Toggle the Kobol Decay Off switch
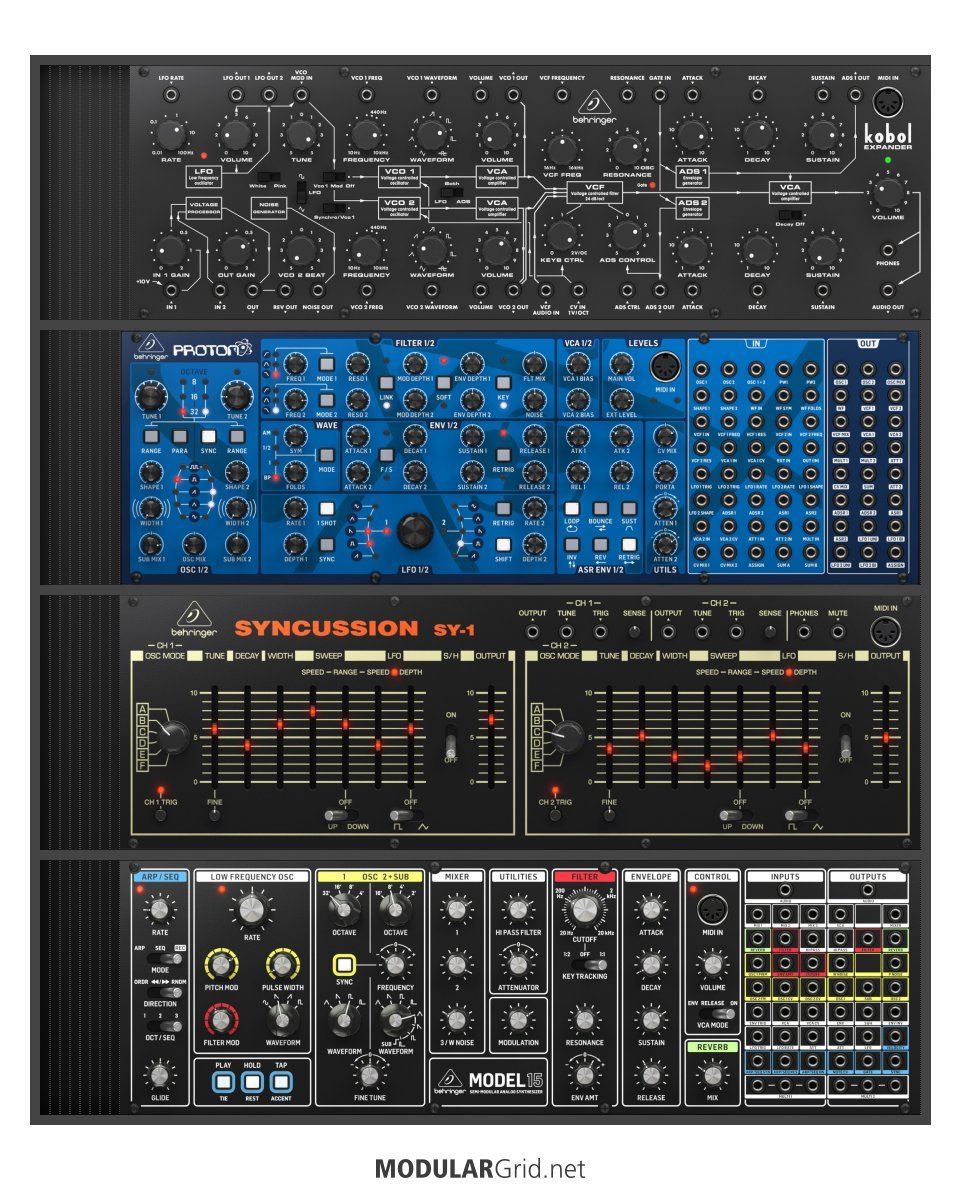 pyautogui.click(x=789, y=215)
